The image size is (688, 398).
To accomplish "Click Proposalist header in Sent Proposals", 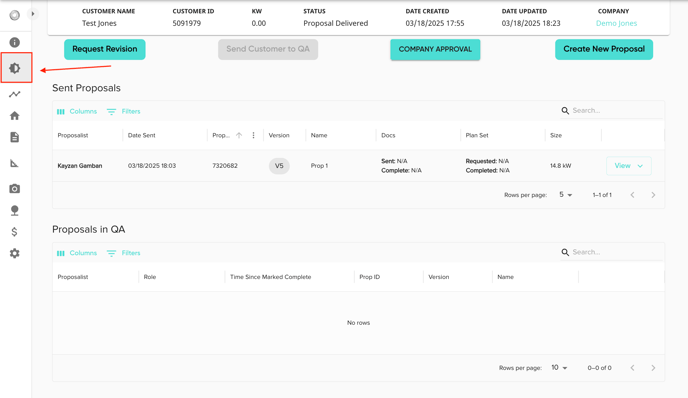I will (73, 135).
